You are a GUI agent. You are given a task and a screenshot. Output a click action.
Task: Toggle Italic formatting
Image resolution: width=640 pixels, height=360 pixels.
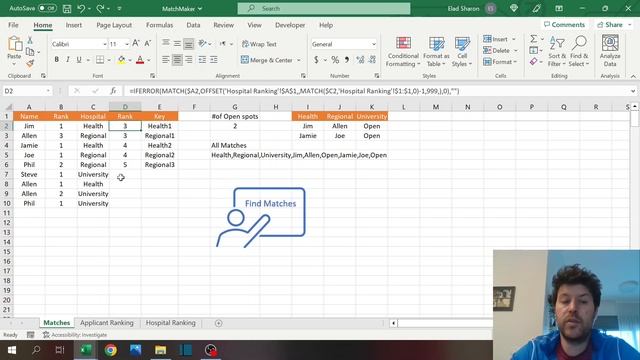[x=68, y=60]
